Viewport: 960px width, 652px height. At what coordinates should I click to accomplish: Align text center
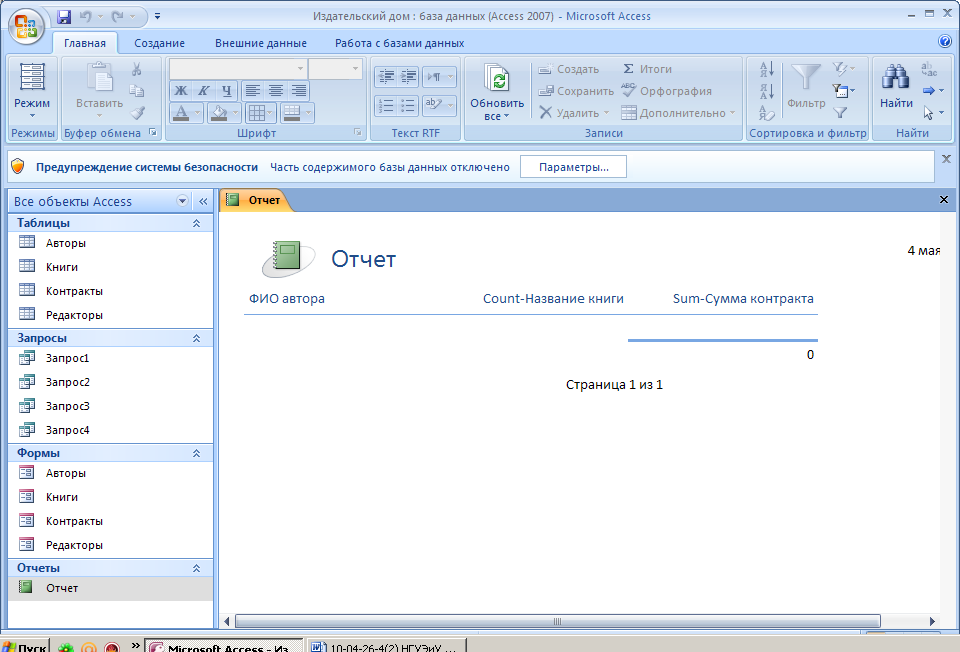(x=276, y=91)
